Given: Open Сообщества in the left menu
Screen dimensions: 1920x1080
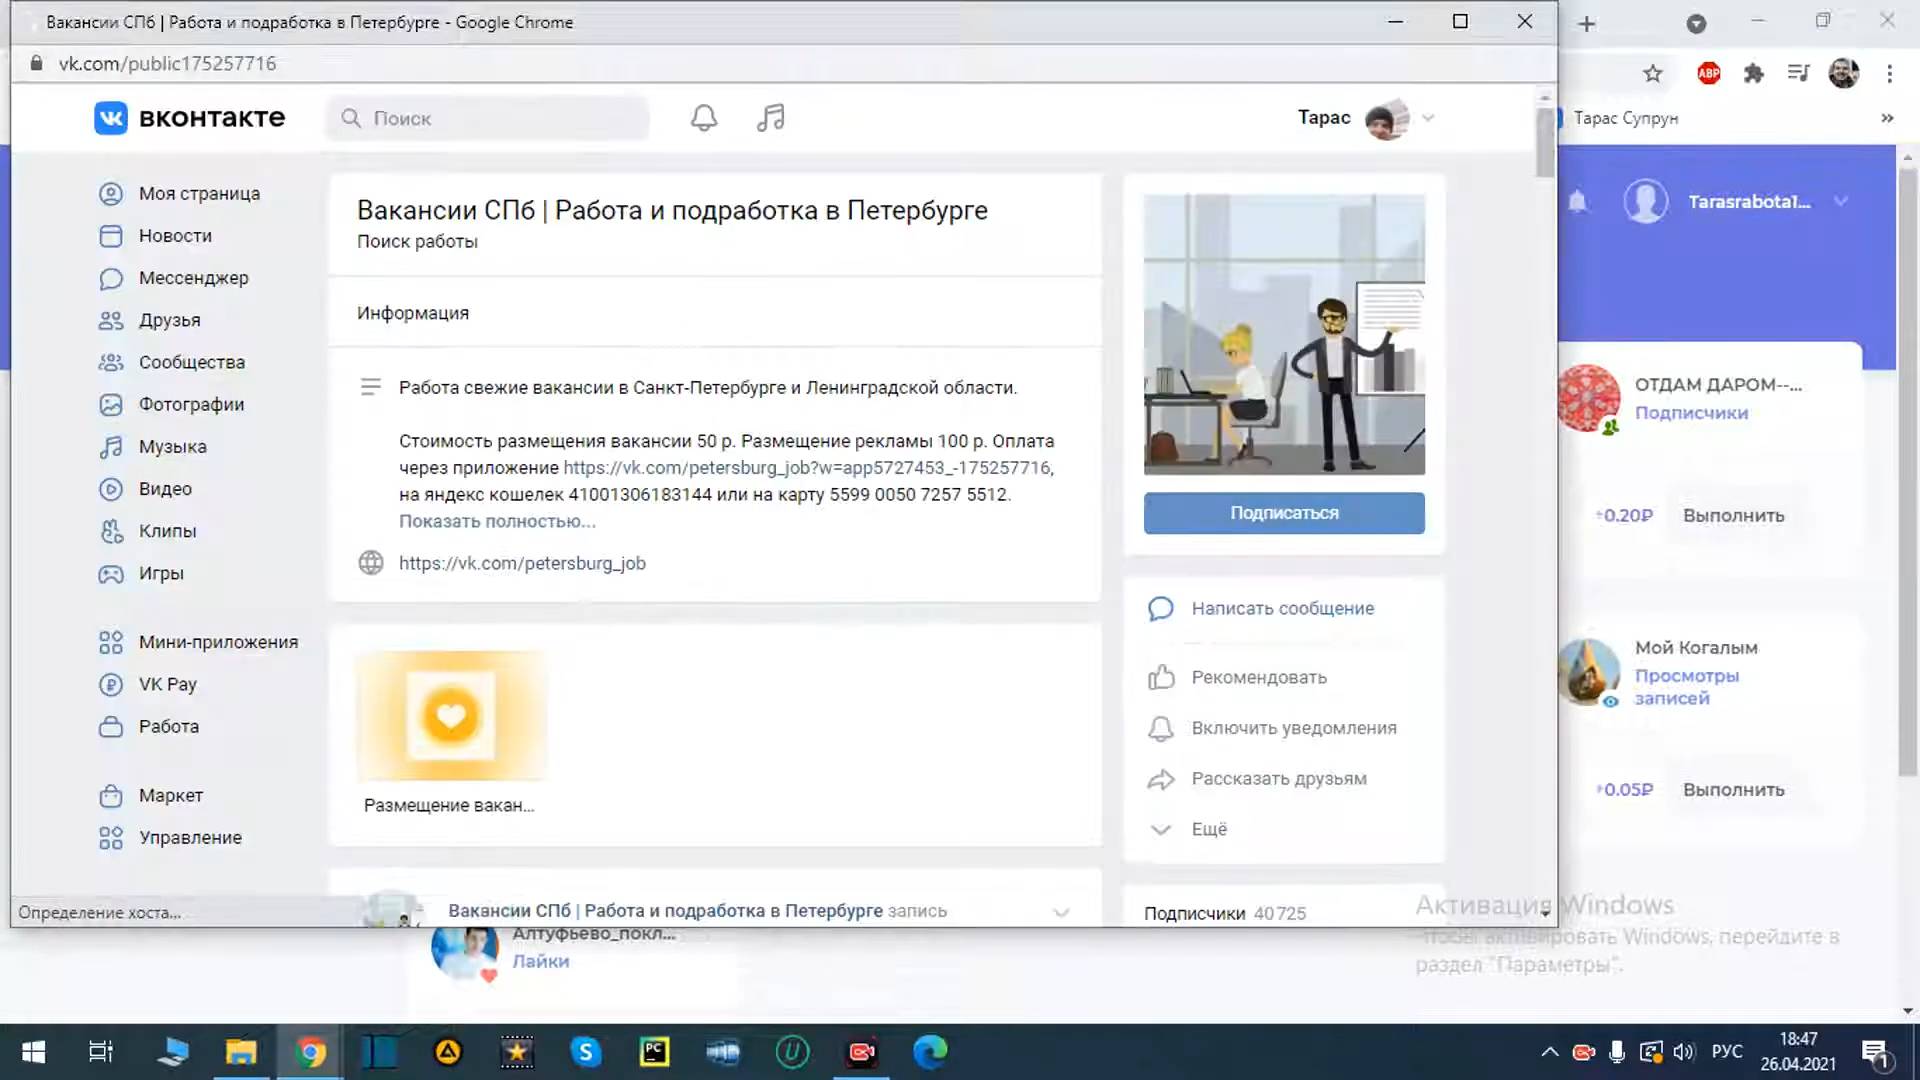Looking at the screenshot, I should [191, 362].
